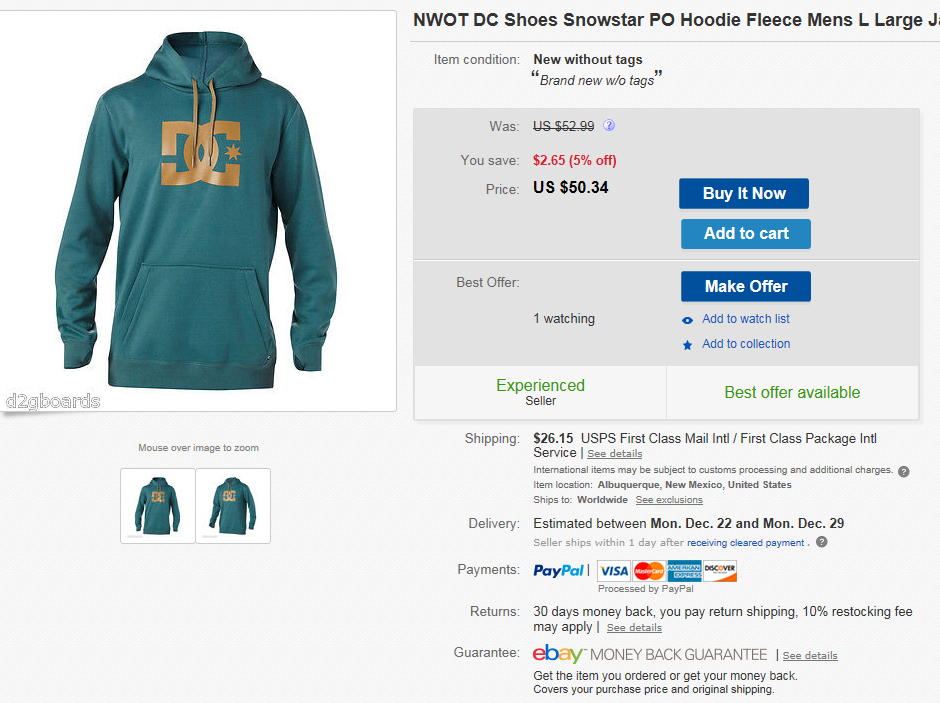The height and width of the screenshot is (703, 940).
Task: Open the Add to watch list link
Action: click(746, 319)
